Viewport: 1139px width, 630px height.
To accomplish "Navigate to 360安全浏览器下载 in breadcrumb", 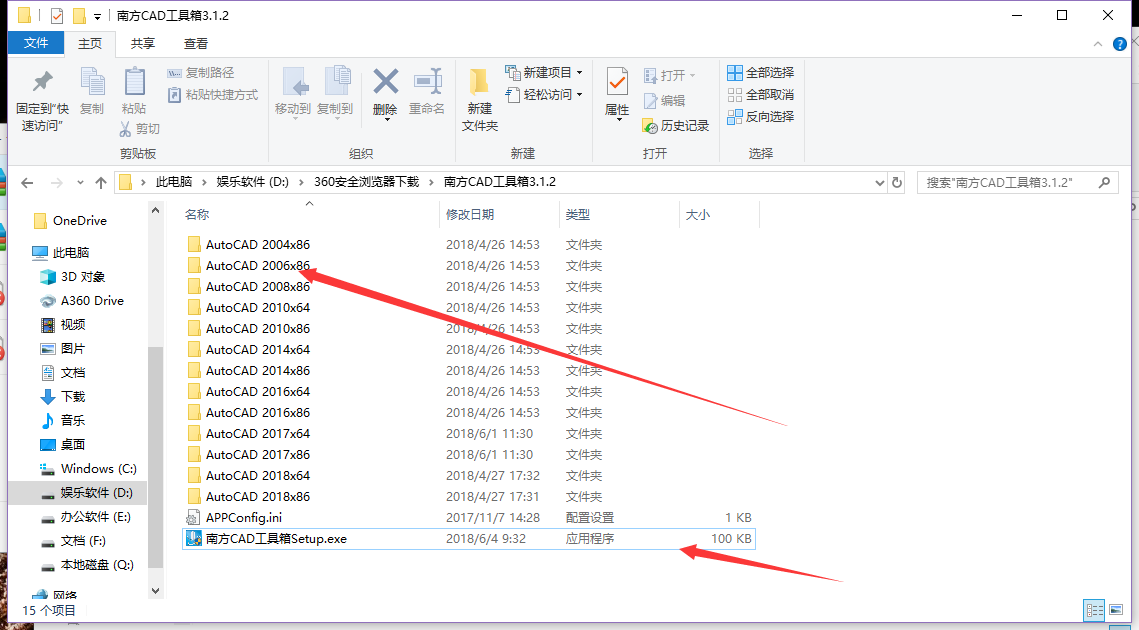I will click(x=366, y=182).
